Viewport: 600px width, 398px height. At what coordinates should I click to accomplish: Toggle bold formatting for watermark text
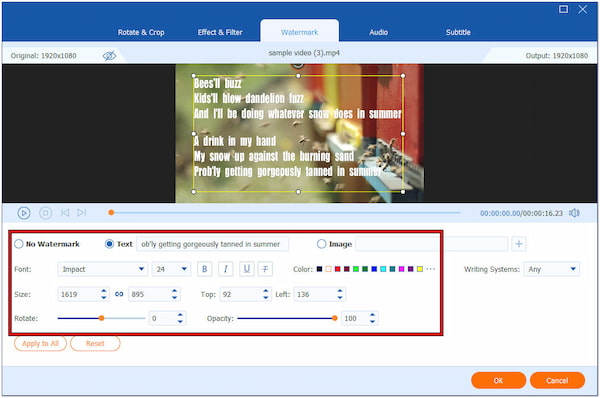(x=205, y=269)
